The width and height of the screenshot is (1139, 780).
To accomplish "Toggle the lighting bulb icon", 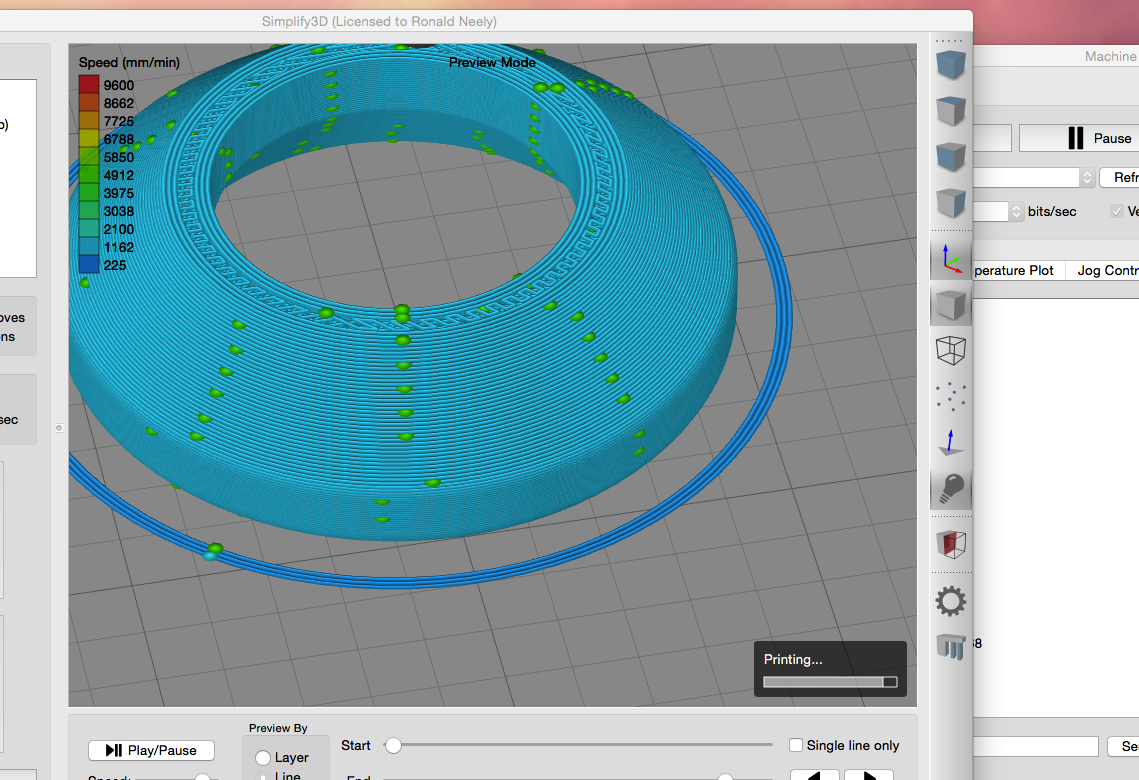I will [950, 488].
